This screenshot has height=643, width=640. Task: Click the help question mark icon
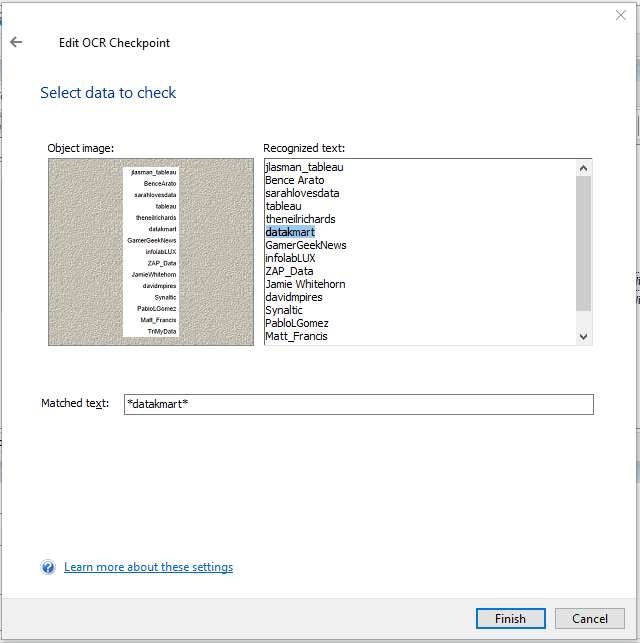(x=48, y=567)
